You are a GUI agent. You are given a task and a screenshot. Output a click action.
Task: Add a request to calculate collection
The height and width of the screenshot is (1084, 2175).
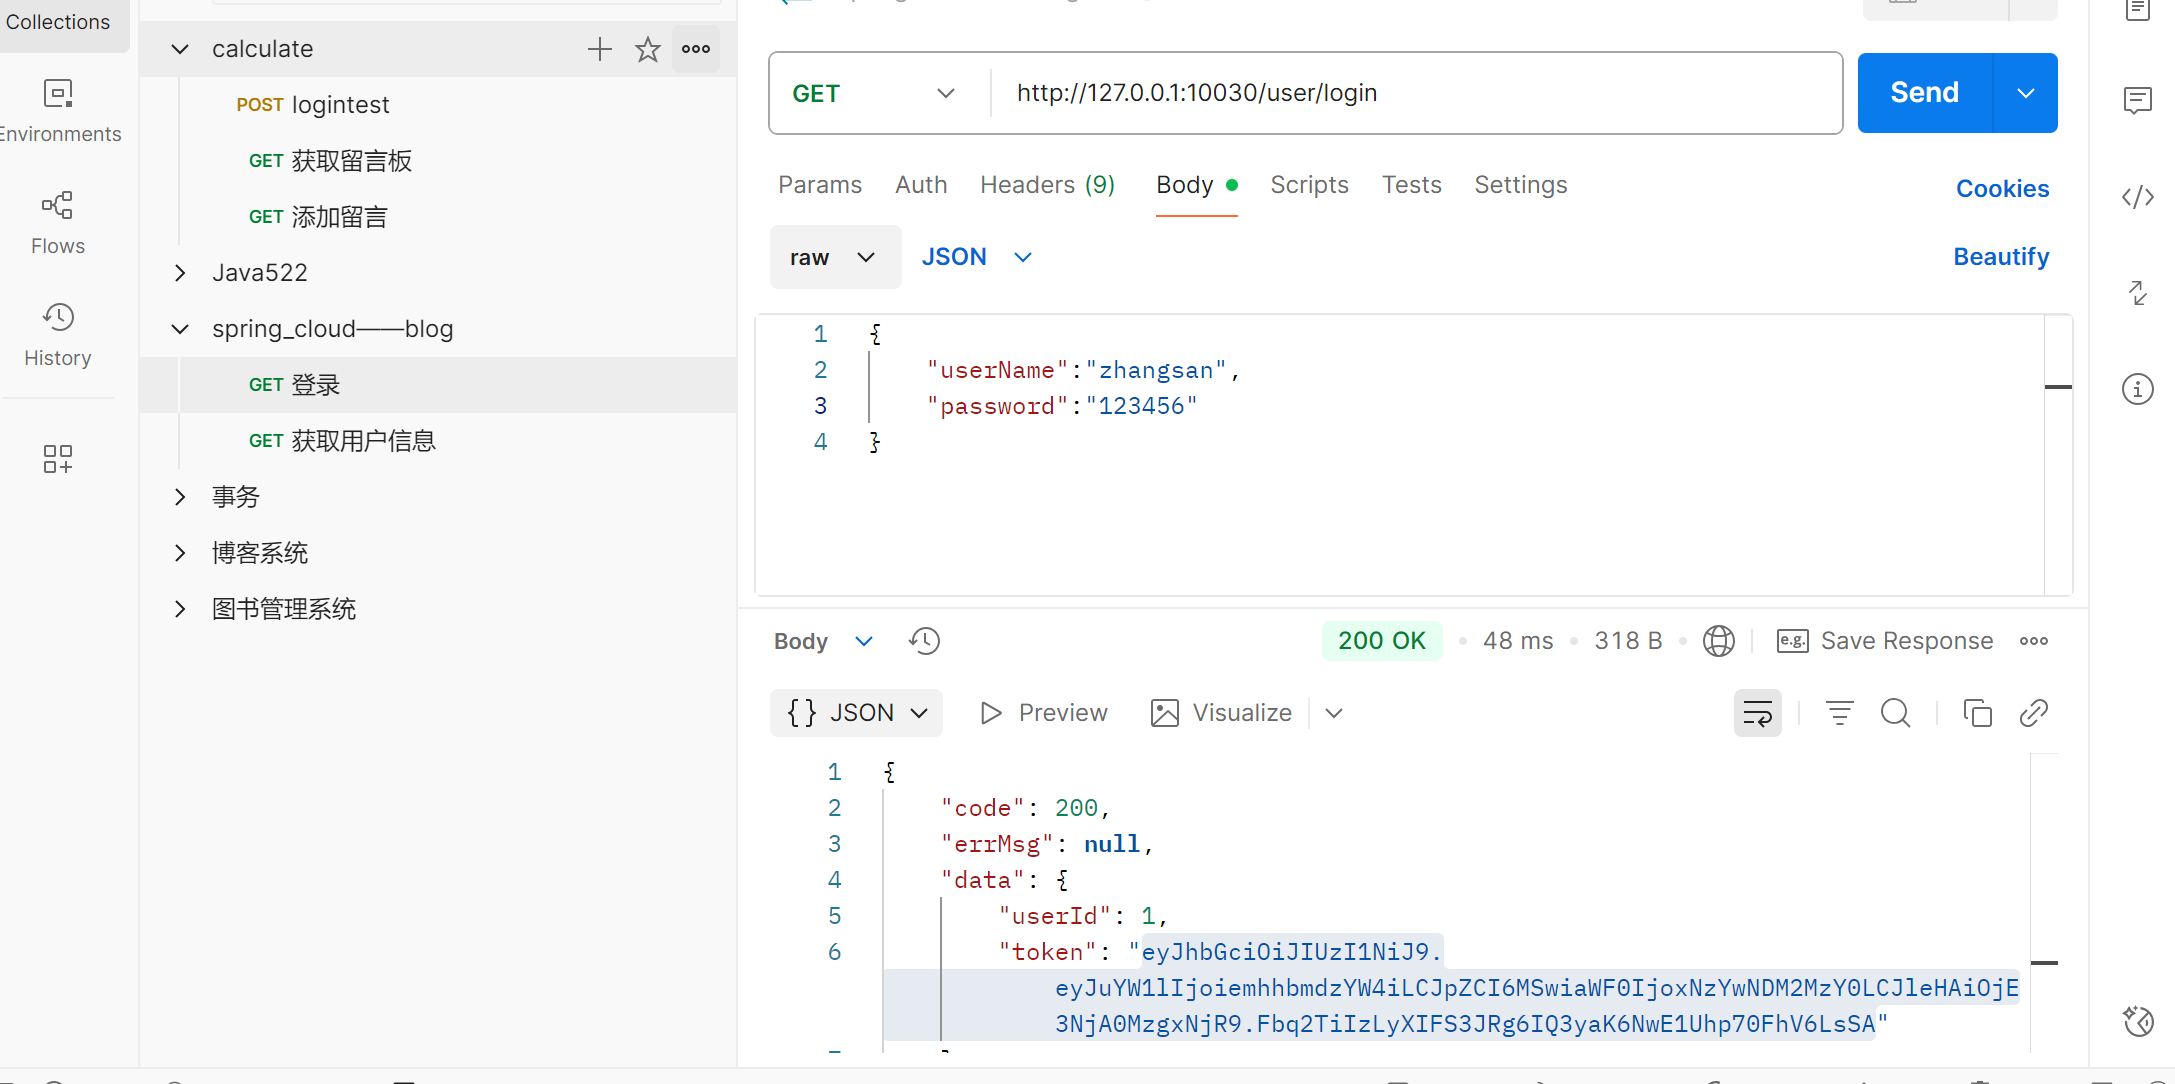click(x=599, y=49)
